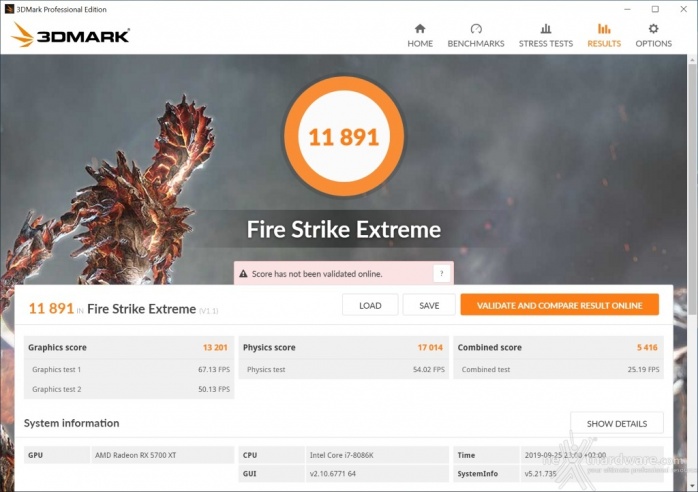
Task: Go to the OPTIONS tab
Action: 653,36
